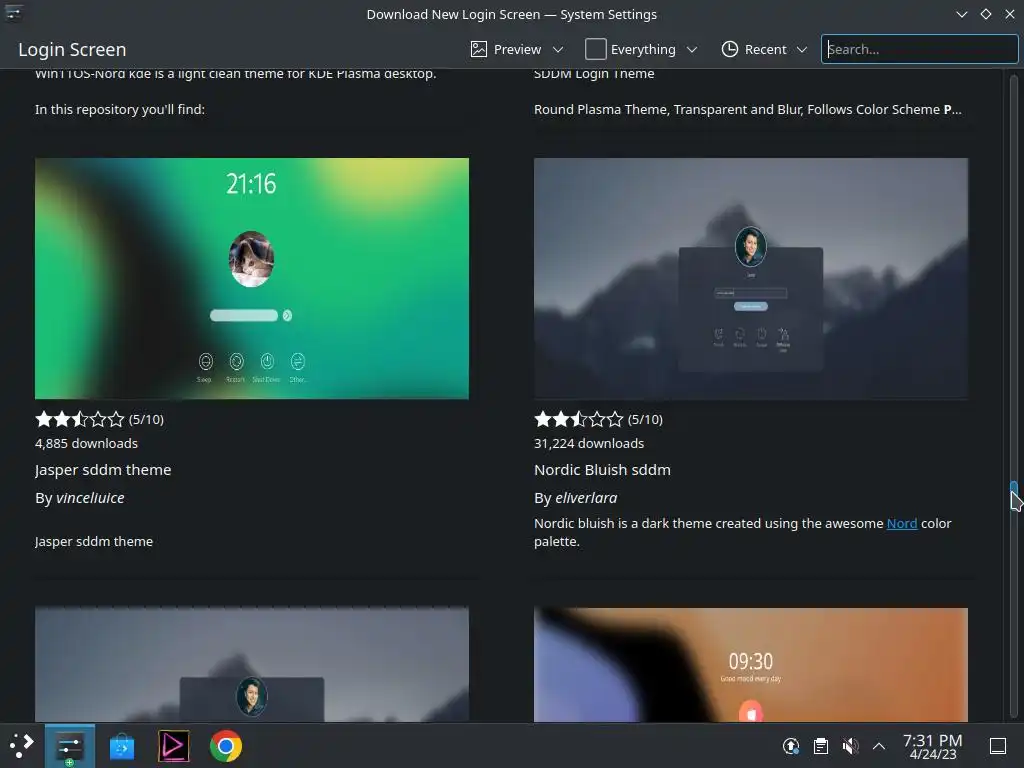Click author name eliverlara

click(x=586, y=498)
